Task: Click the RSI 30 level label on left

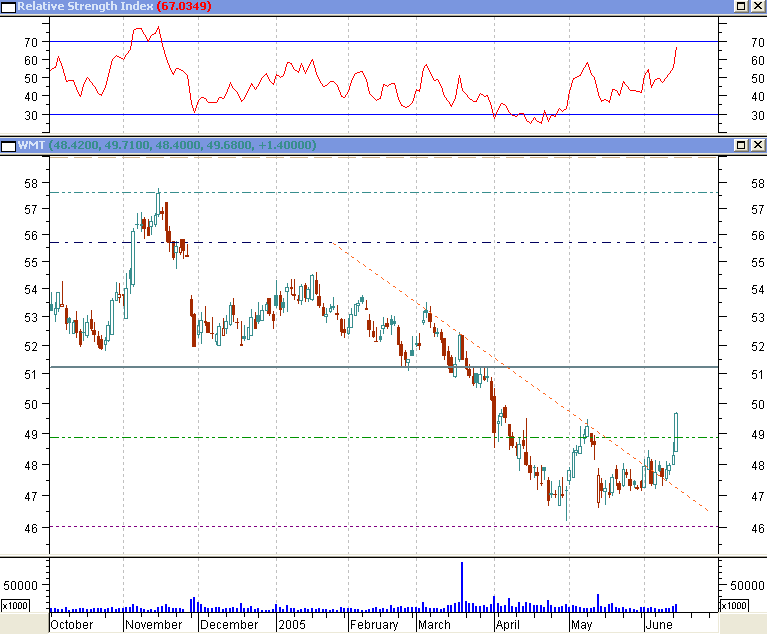Action: click(31, 115)
